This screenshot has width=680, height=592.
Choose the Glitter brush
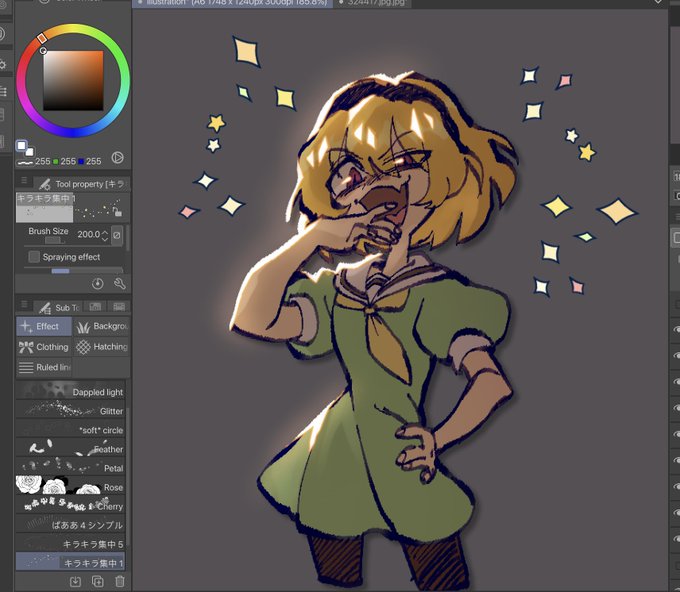(71, 409)
